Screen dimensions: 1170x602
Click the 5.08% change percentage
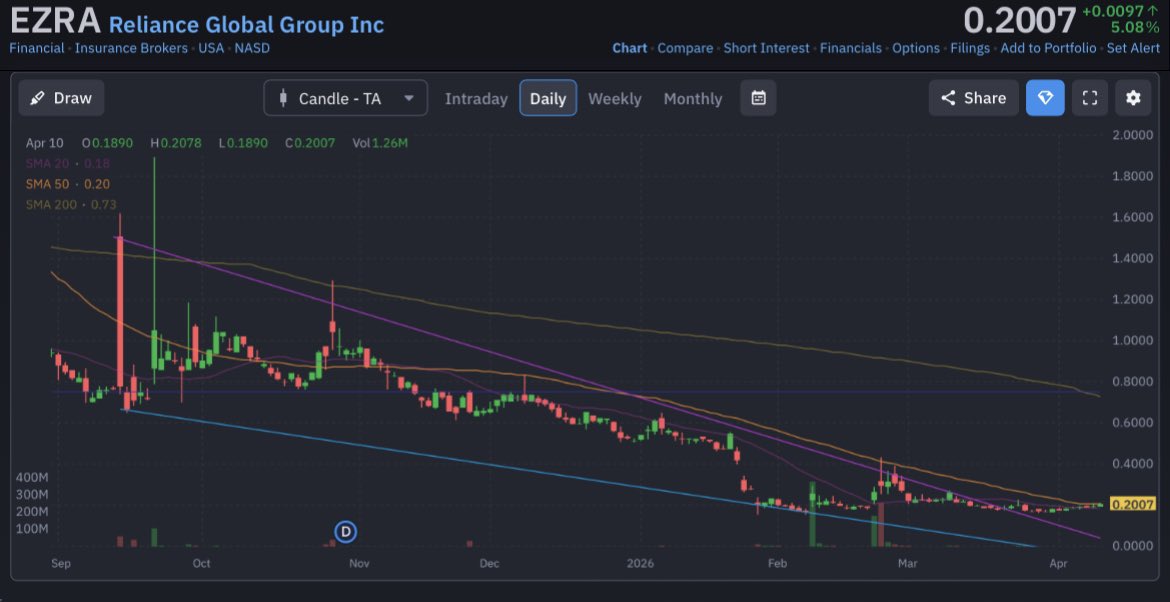click(x=1134, y=28)
